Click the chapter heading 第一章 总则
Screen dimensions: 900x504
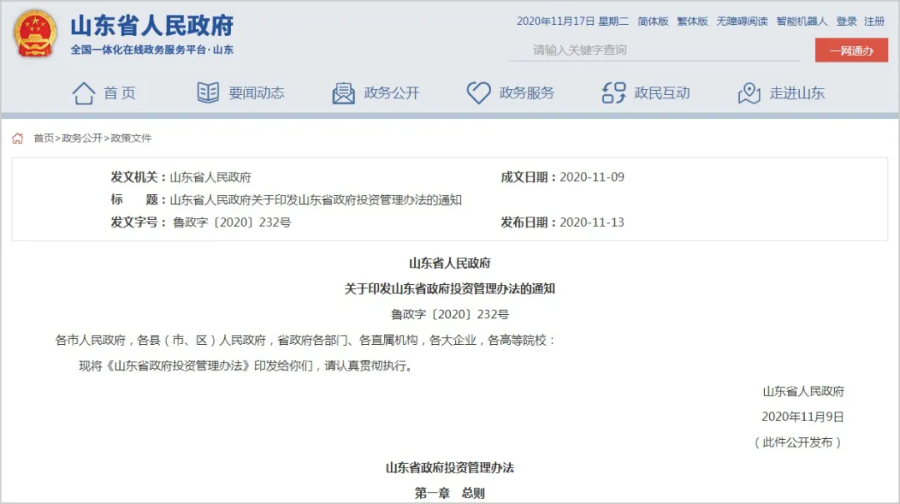point(449,493)
